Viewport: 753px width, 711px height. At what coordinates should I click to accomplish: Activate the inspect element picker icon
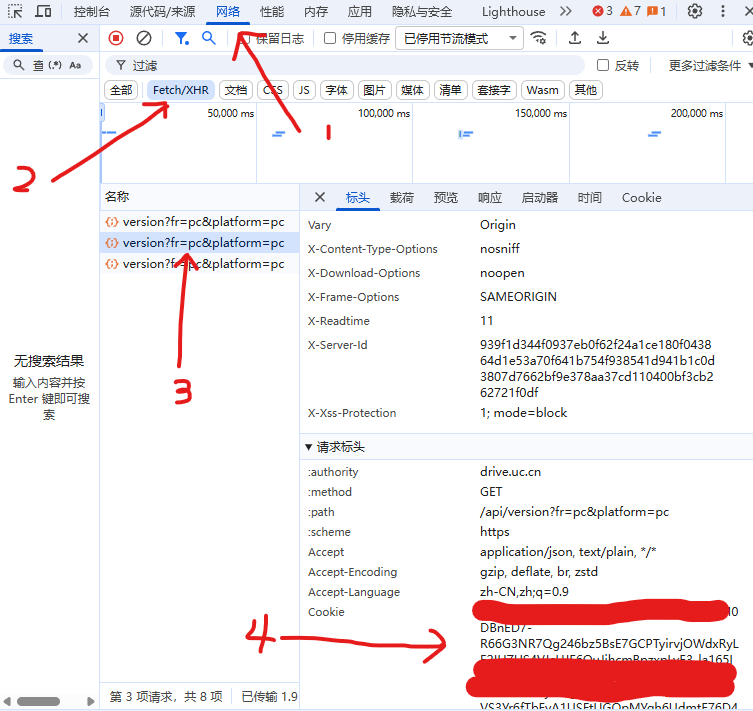pos(15,11)
